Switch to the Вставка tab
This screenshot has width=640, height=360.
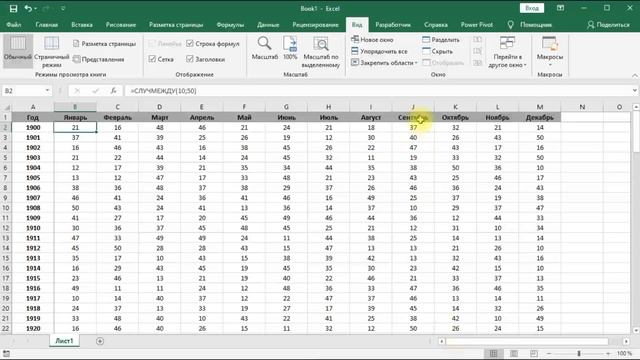click(x=82, y=24)
